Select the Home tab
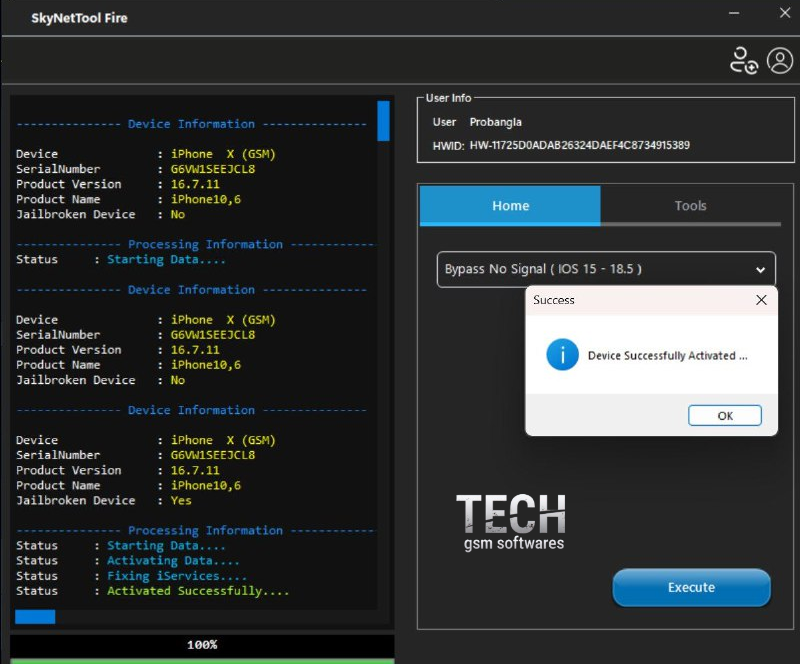 point(510,206)
